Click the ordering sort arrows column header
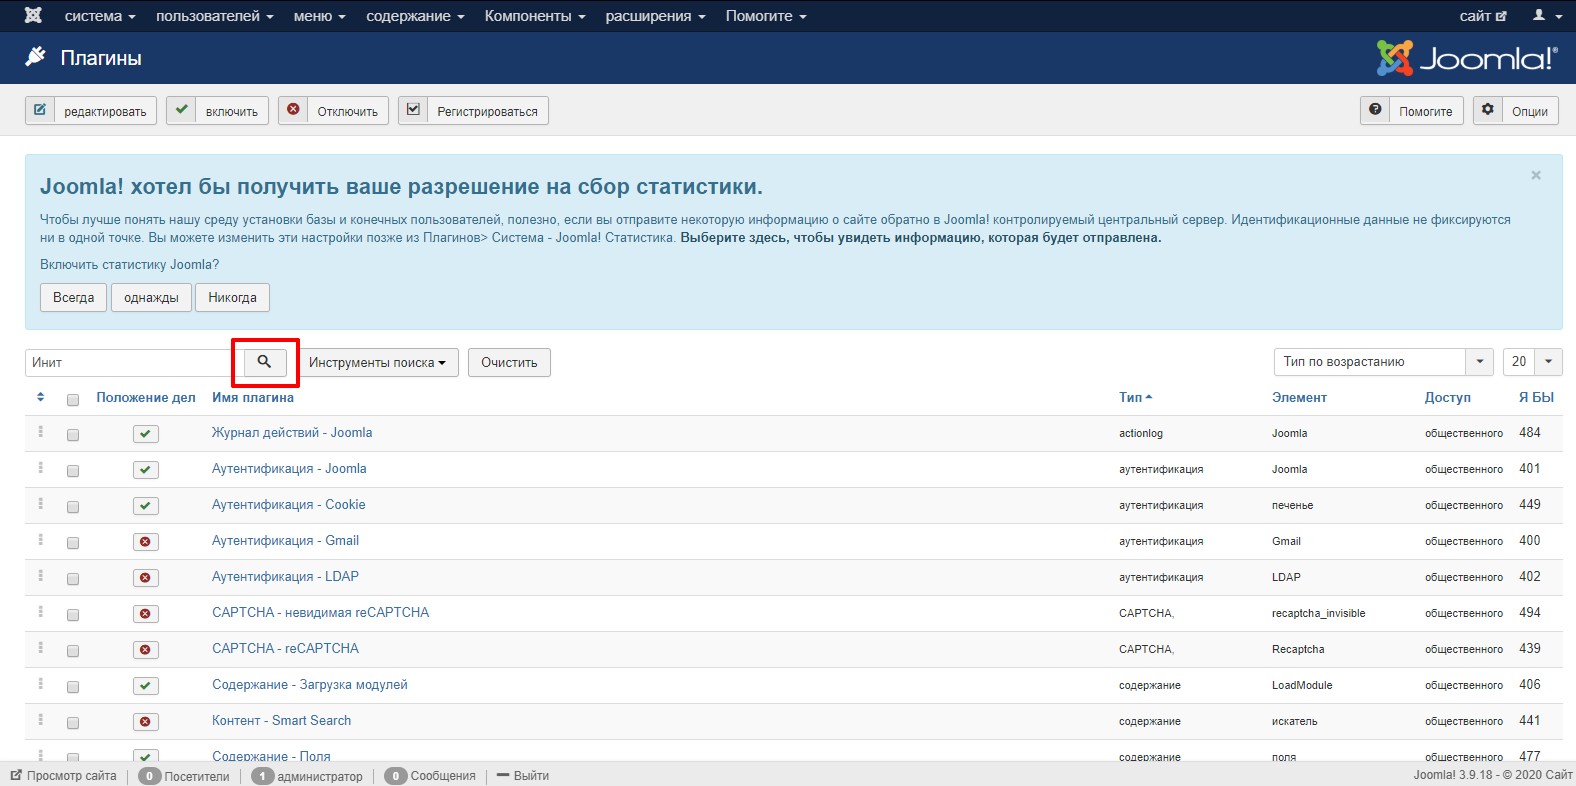1576x786 pixels. pyautogui.click(x=40, y=397)
